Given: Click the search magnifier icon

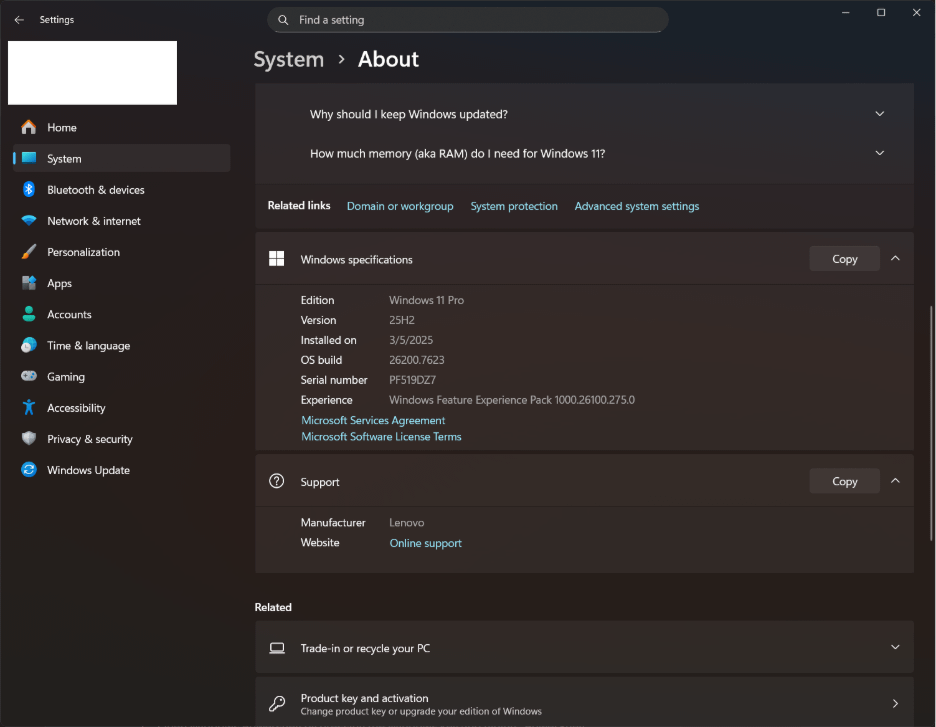Looking at the screenshot, I should pos(284,20).
